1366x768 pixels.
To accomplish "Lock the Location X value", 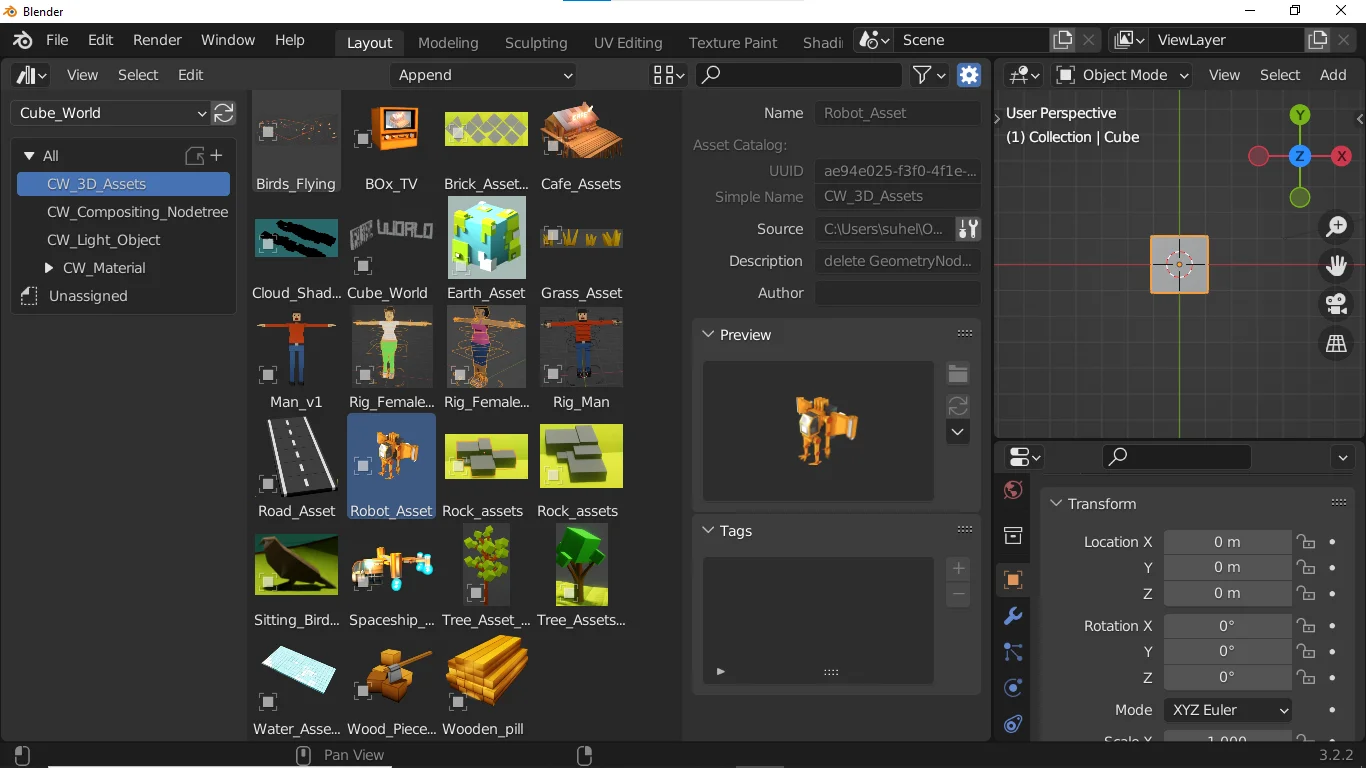I will tap(1306, 541).
